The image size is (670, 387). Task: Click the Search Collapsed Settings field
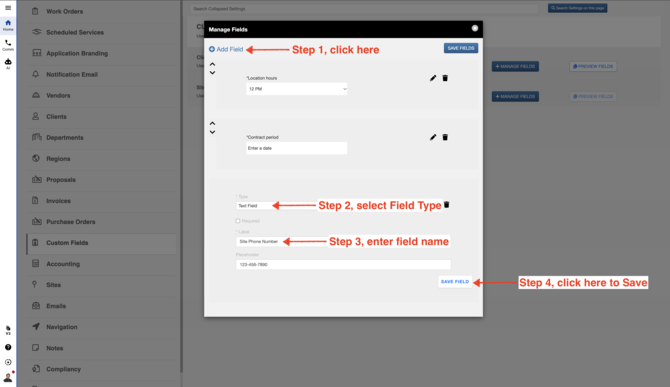[x=364, y=9]
